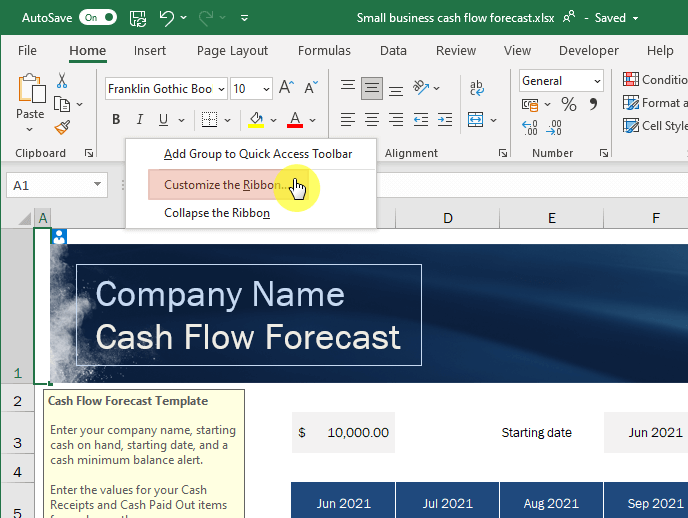Click Center horizontal align icon
The height and width of the screenshot is (518, 688).
(x=372, y=119)
